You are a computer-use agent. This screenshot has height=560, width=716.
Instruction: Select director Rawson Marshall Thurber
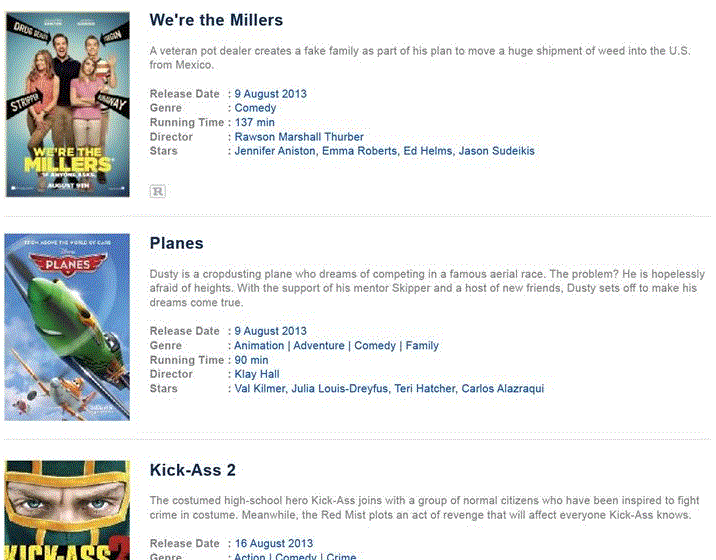(299, 137)
